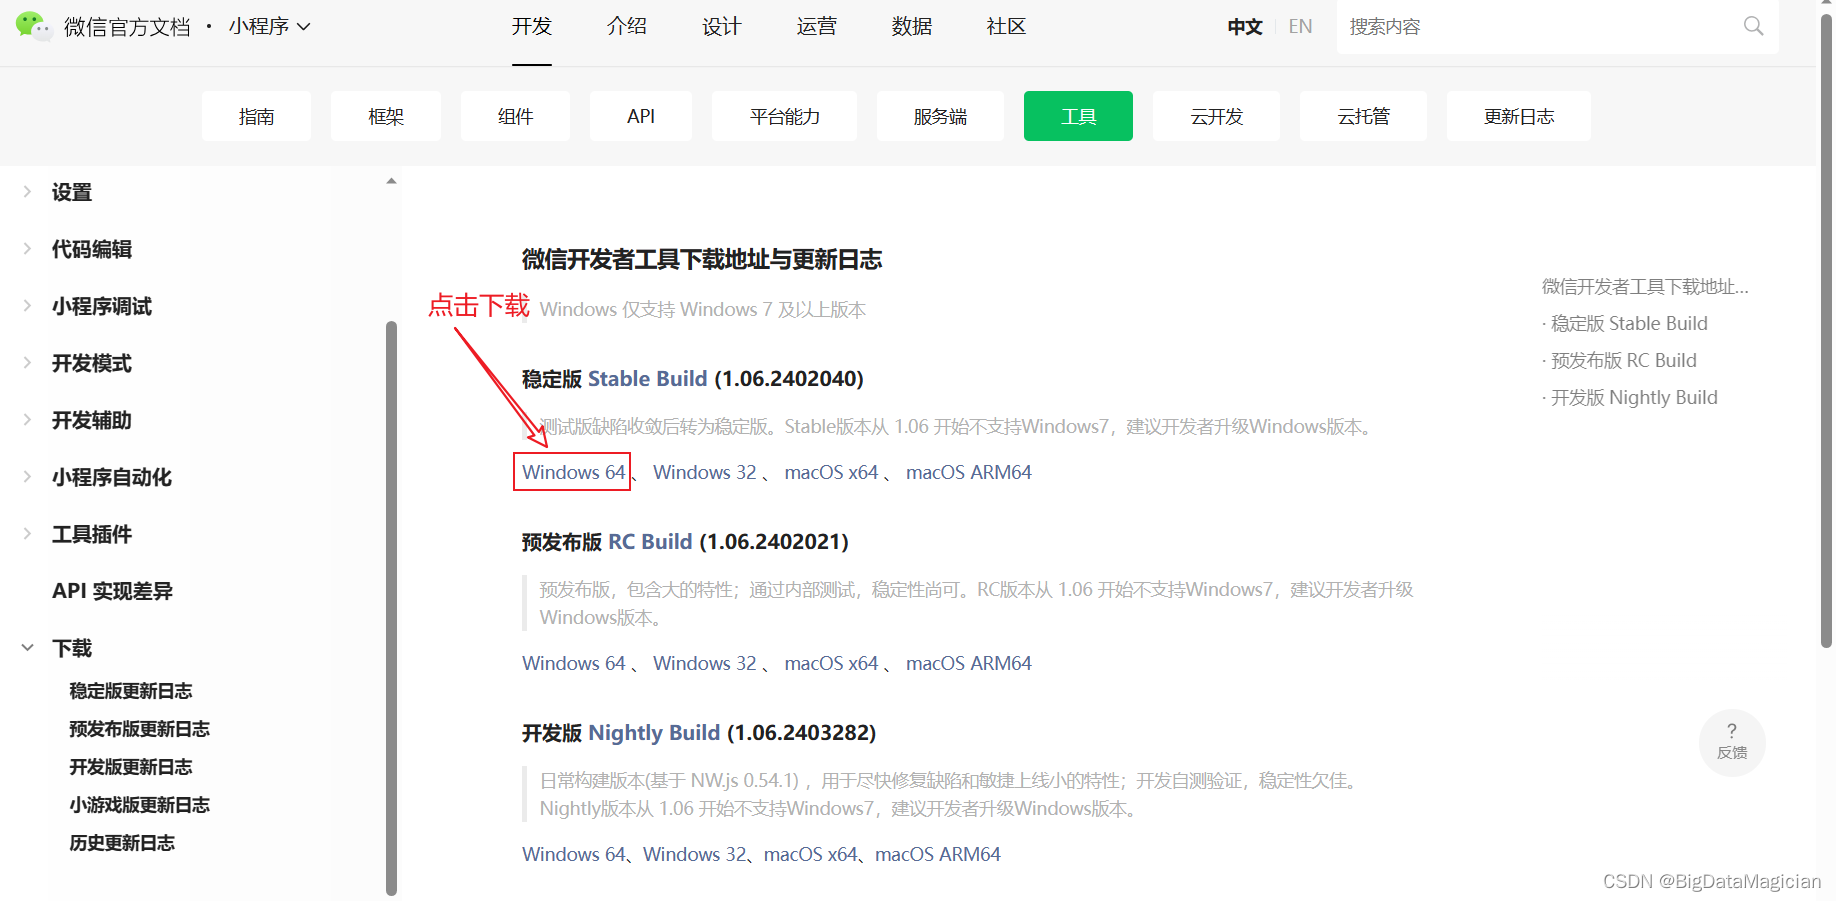Open the 小程序 dropdown in header
The width and height of the screenshot is (1836, 901).
pos(269,26)
